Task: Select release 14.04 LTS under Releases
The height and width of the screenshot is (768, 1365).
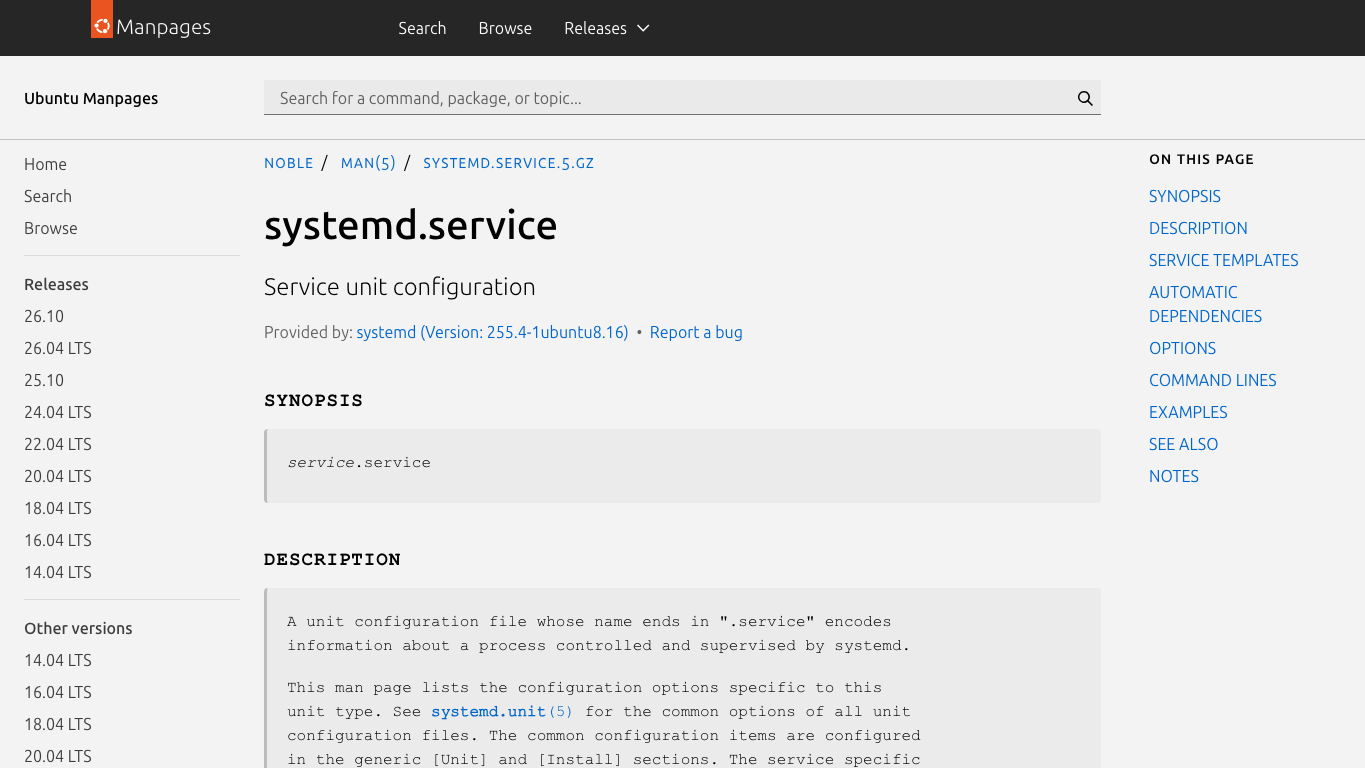Action: tap(58, 572)
